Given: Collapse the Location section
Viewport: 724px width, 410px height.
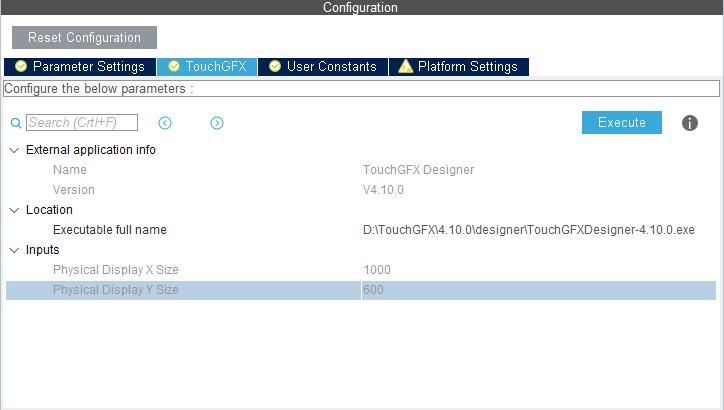Looking at the screenshot, I should coord(14,210).
